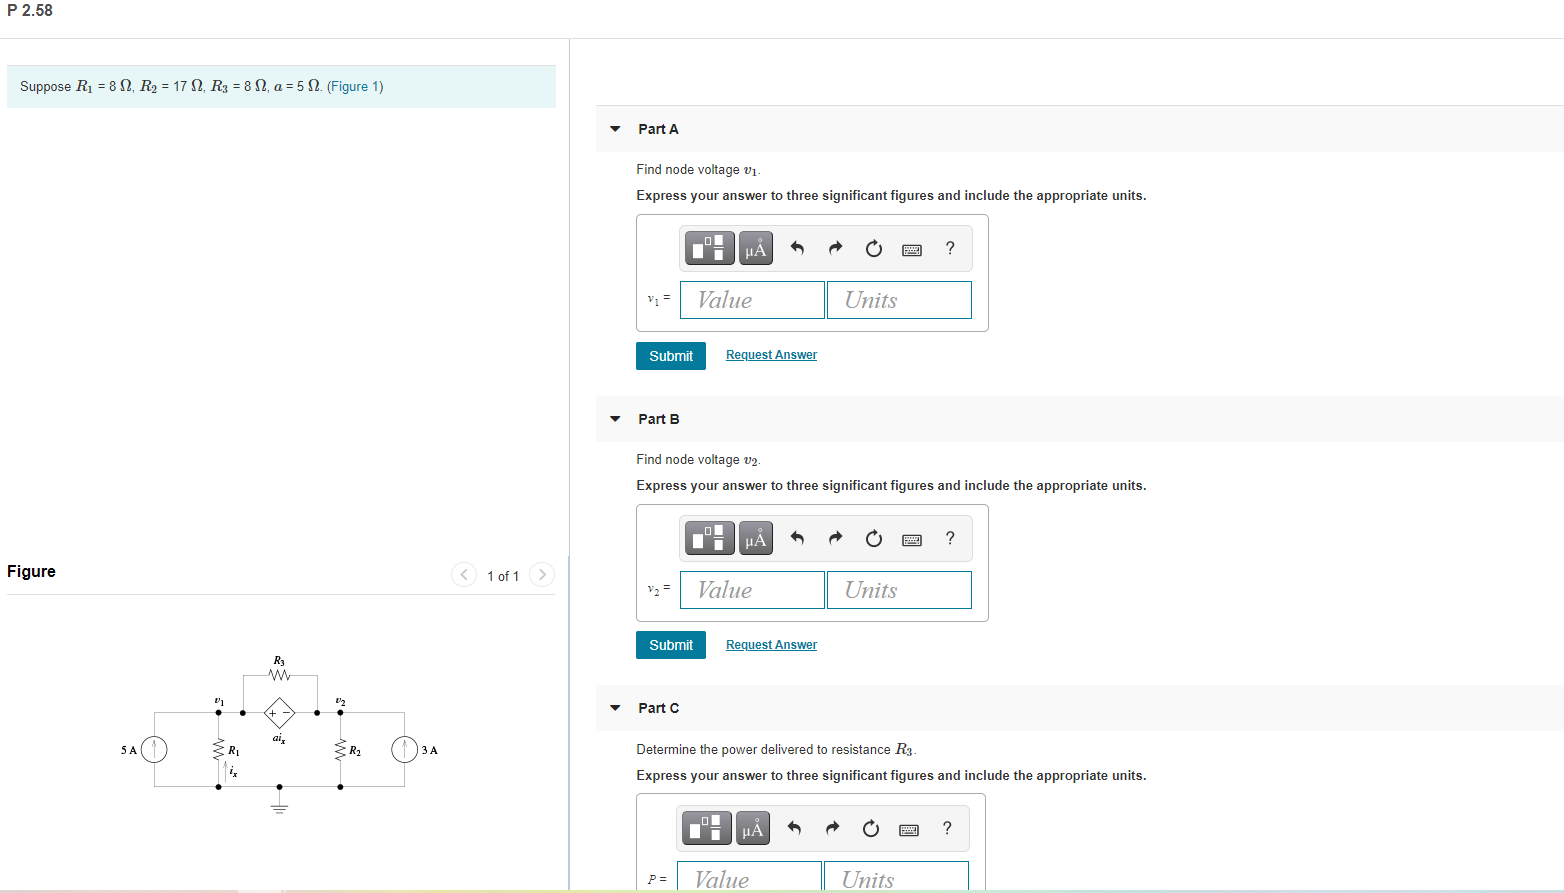Collapse the Part B section

click(615, 419)
